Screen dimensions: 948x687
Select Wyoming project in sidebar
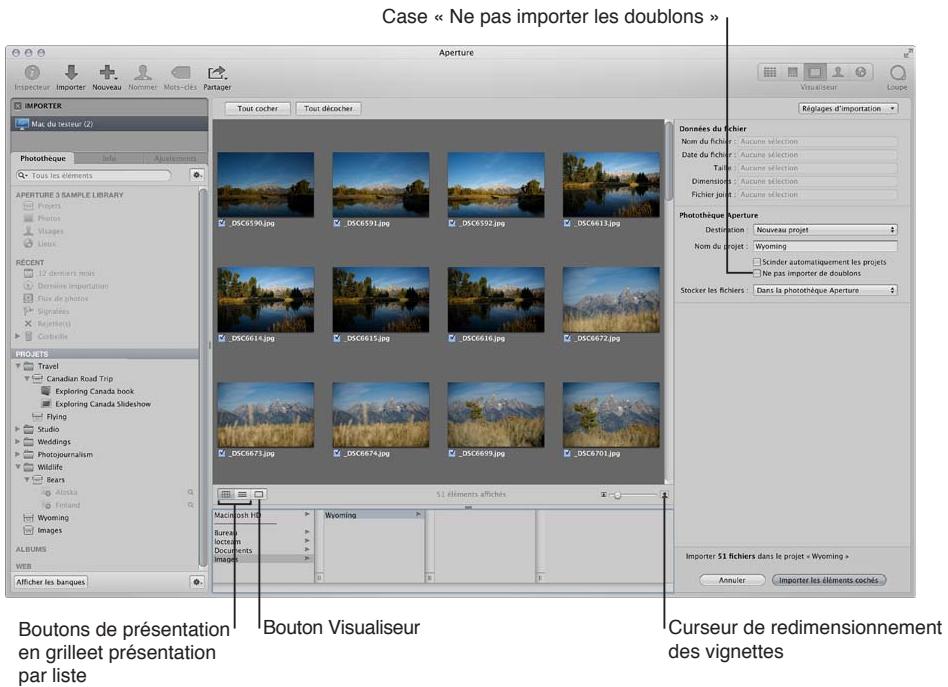pyautogui.click(x=53, y=518)
